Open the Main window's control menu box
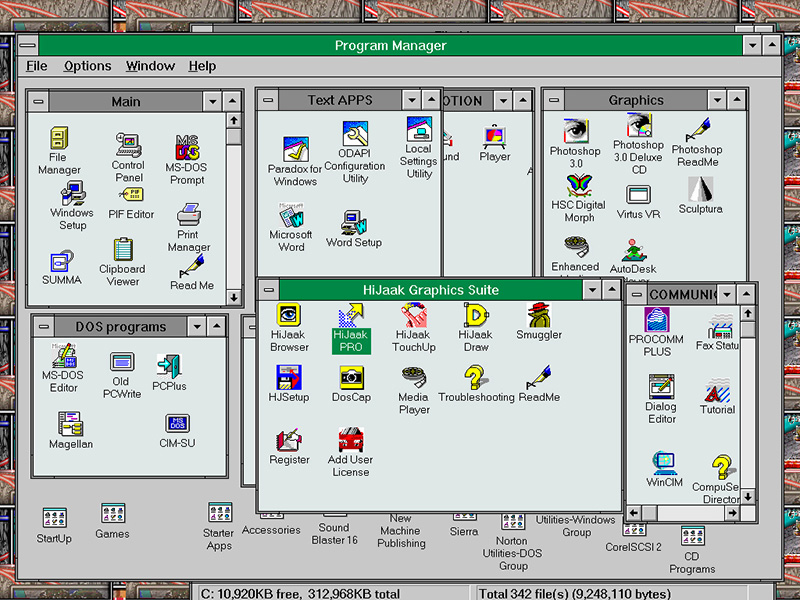This screenshot has width=800, height=600. pos(38,102)
